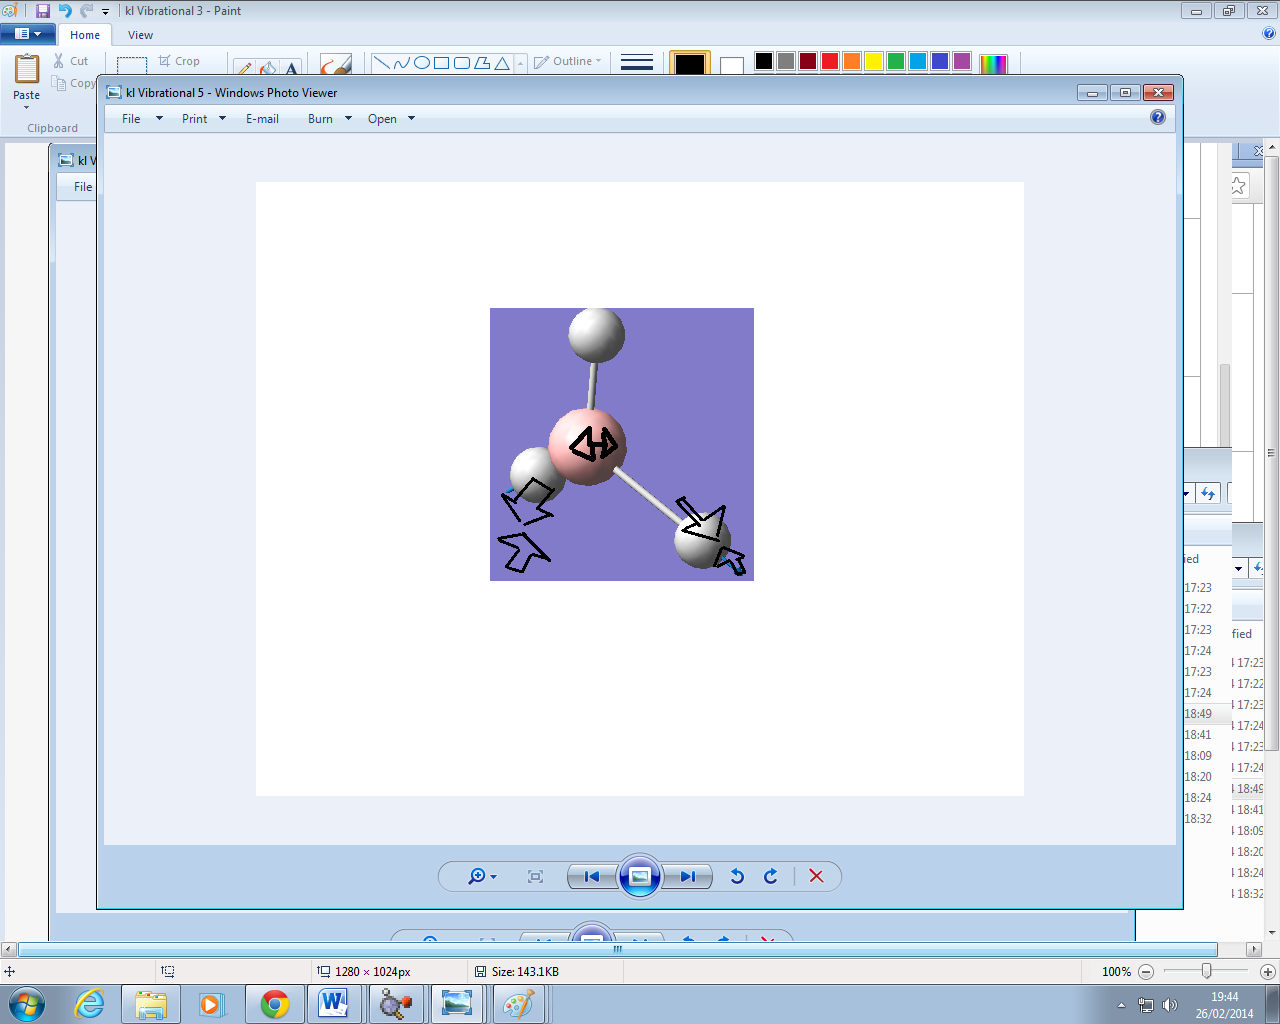Click the Paint horizontal scrollbar

pos(617,949)
